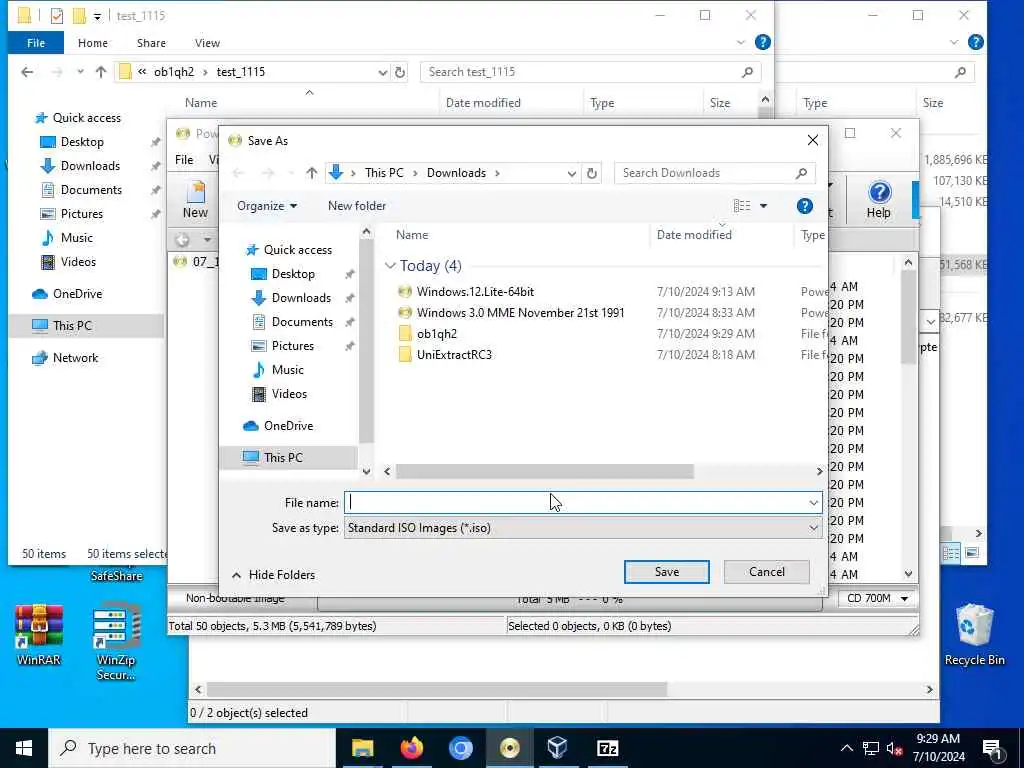Click This PC breadcrumb in Save As
The image size is (1024, 768).
click(384, 173)
